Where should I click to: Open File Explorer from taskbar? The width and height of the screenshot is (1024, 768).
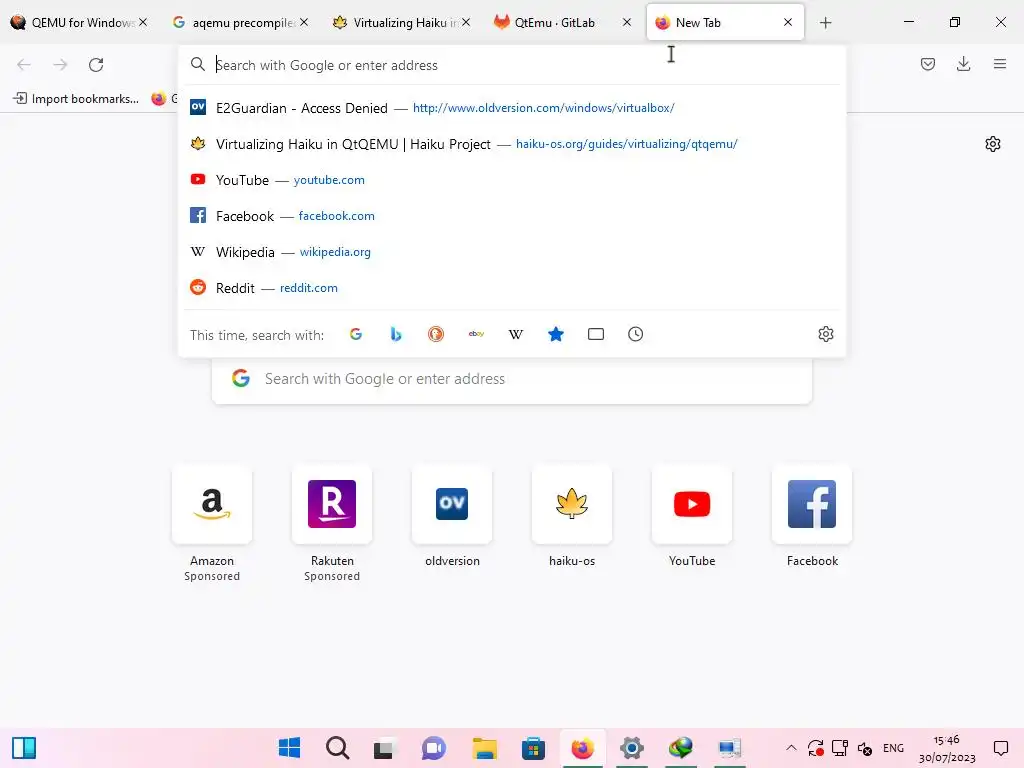tap(485, 748)
